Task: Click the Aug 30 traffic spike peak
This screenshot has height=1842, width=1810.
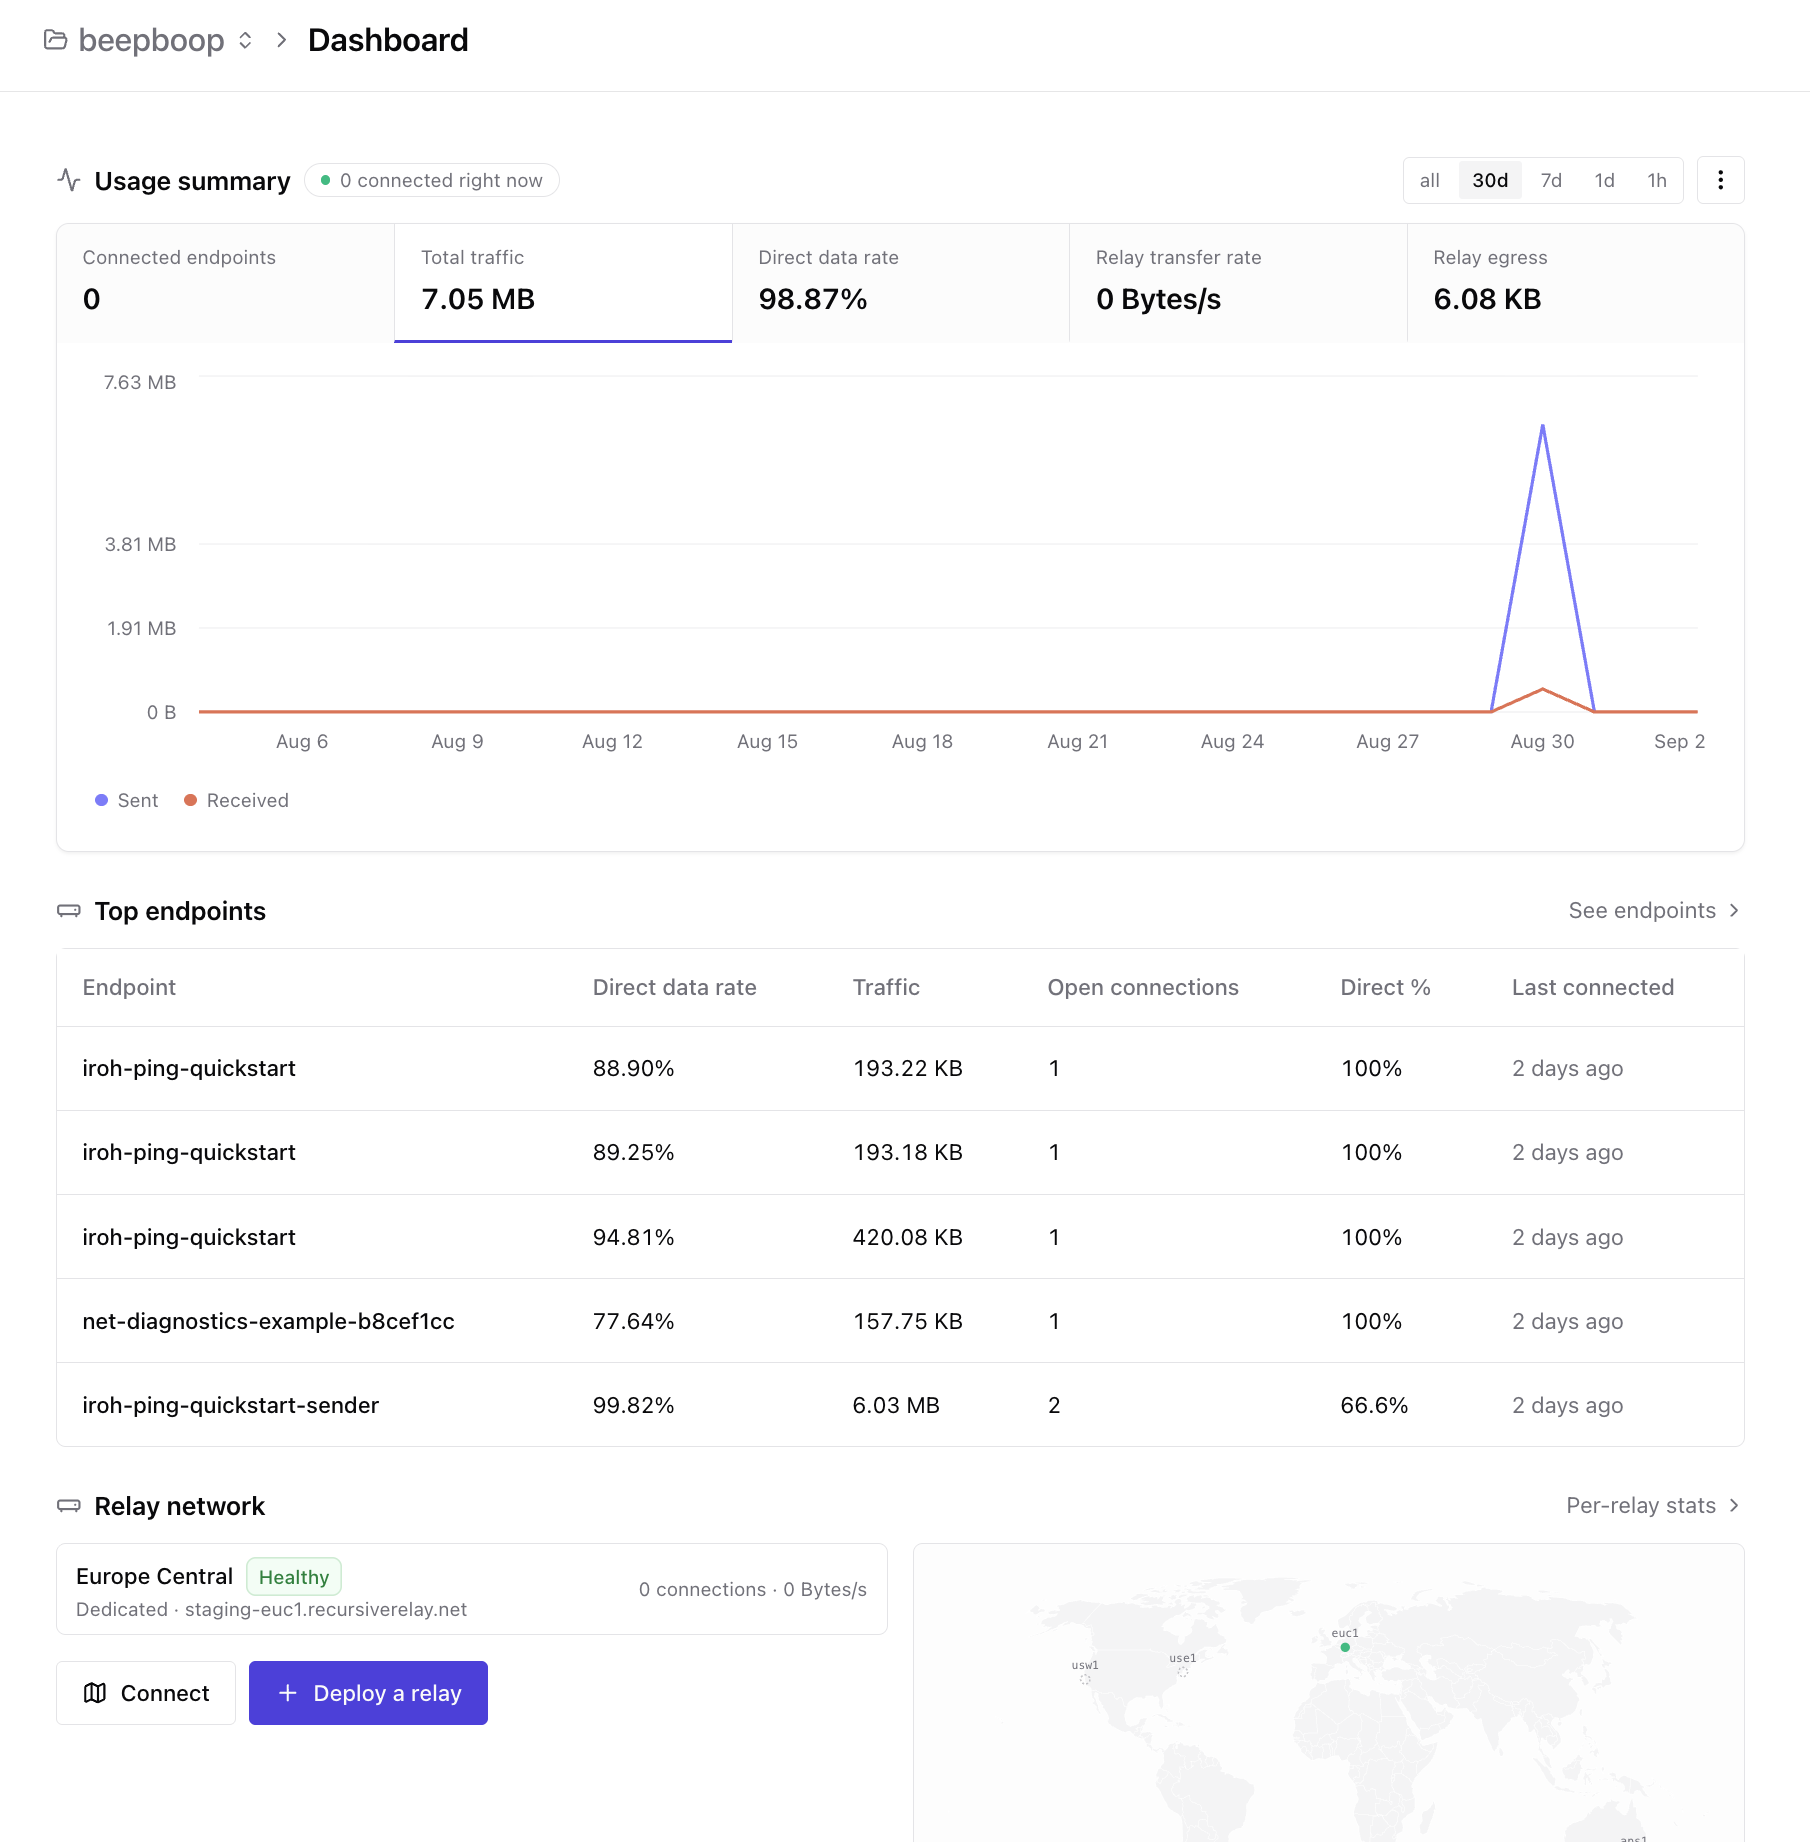Action: pos(1543,426)
